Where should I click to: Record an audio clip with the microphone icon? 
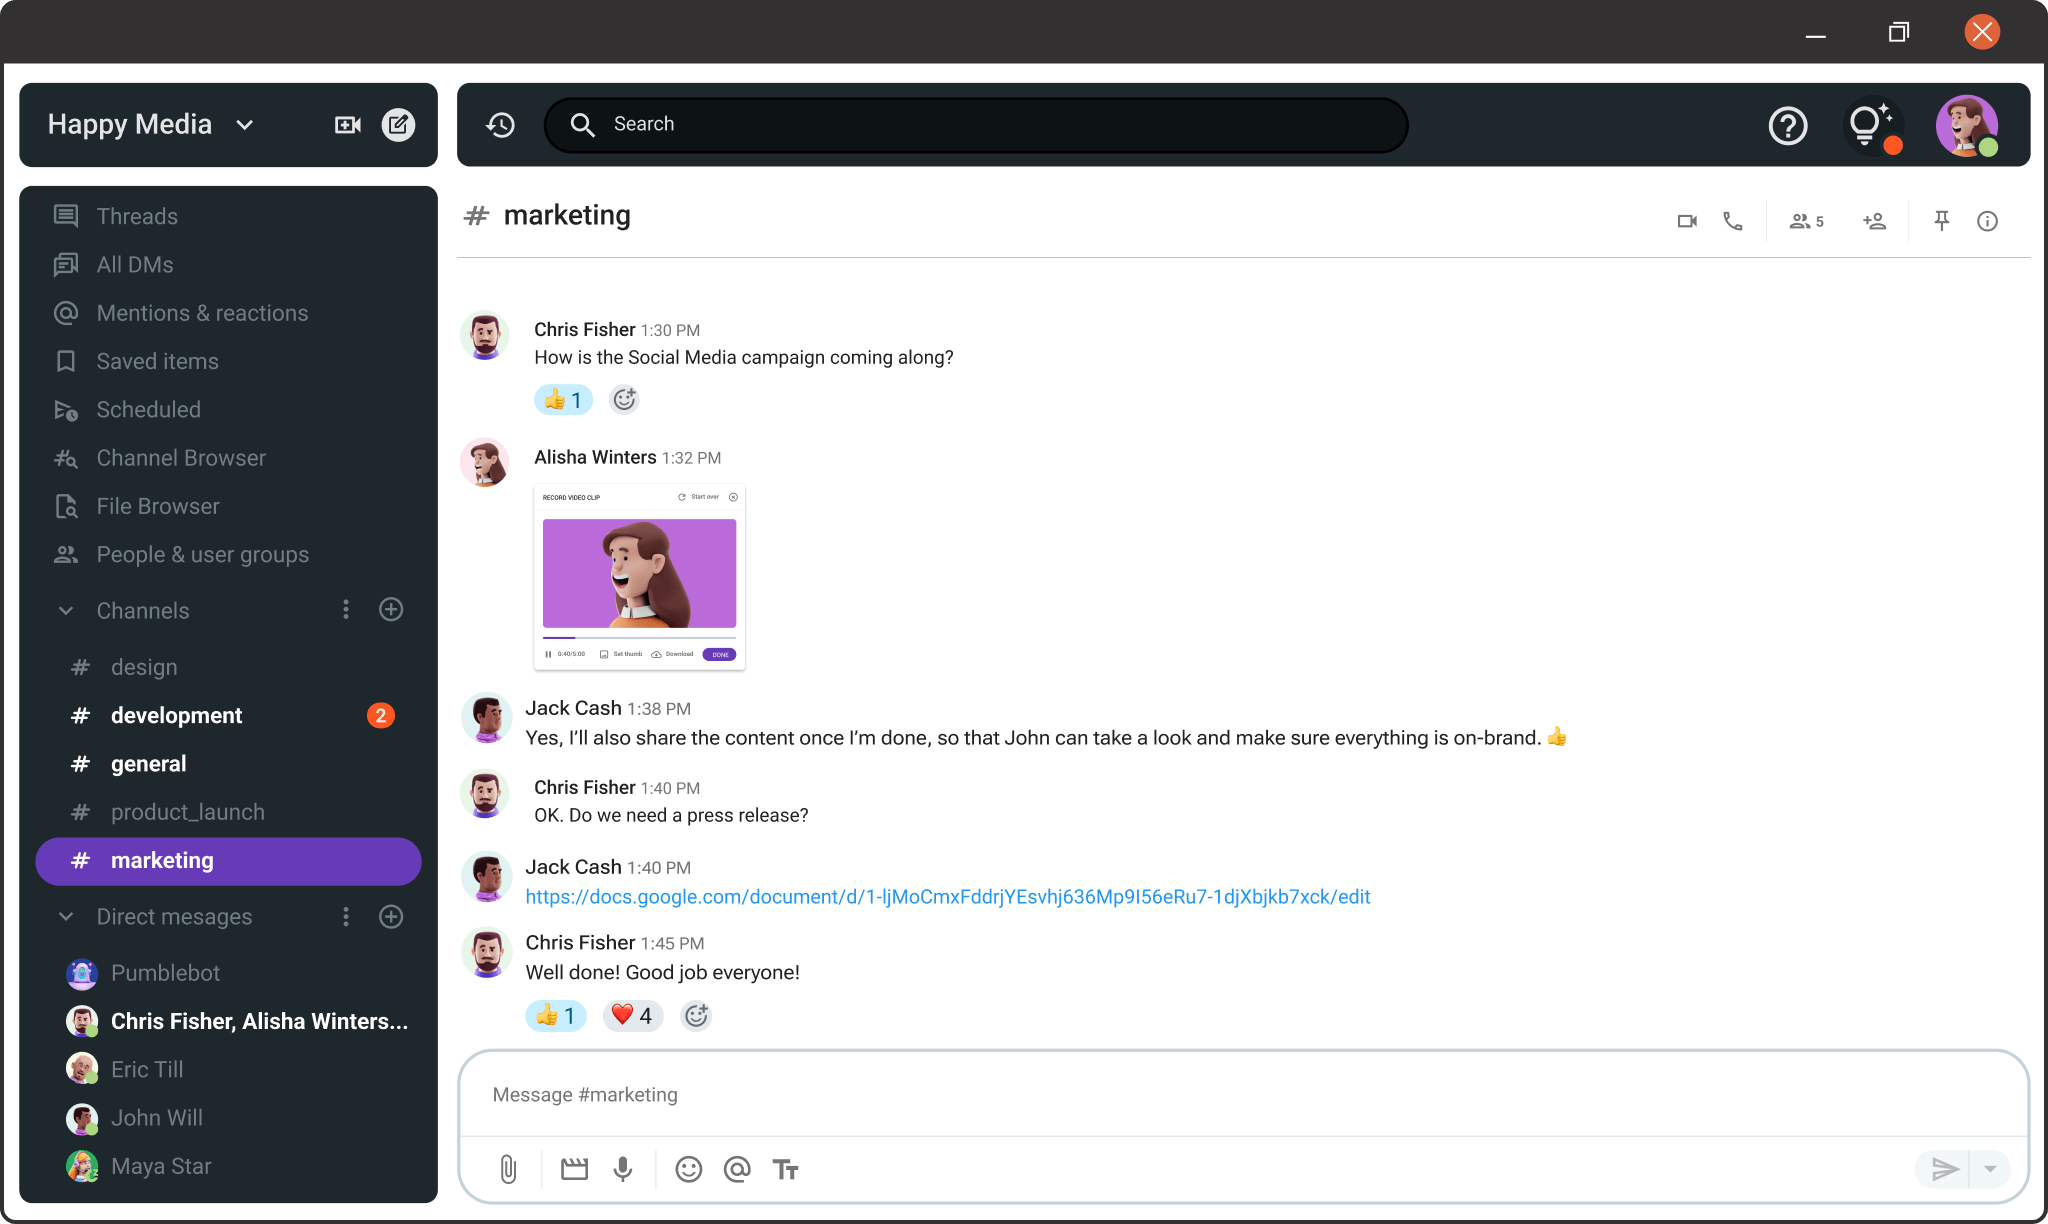coord(623,1168)
